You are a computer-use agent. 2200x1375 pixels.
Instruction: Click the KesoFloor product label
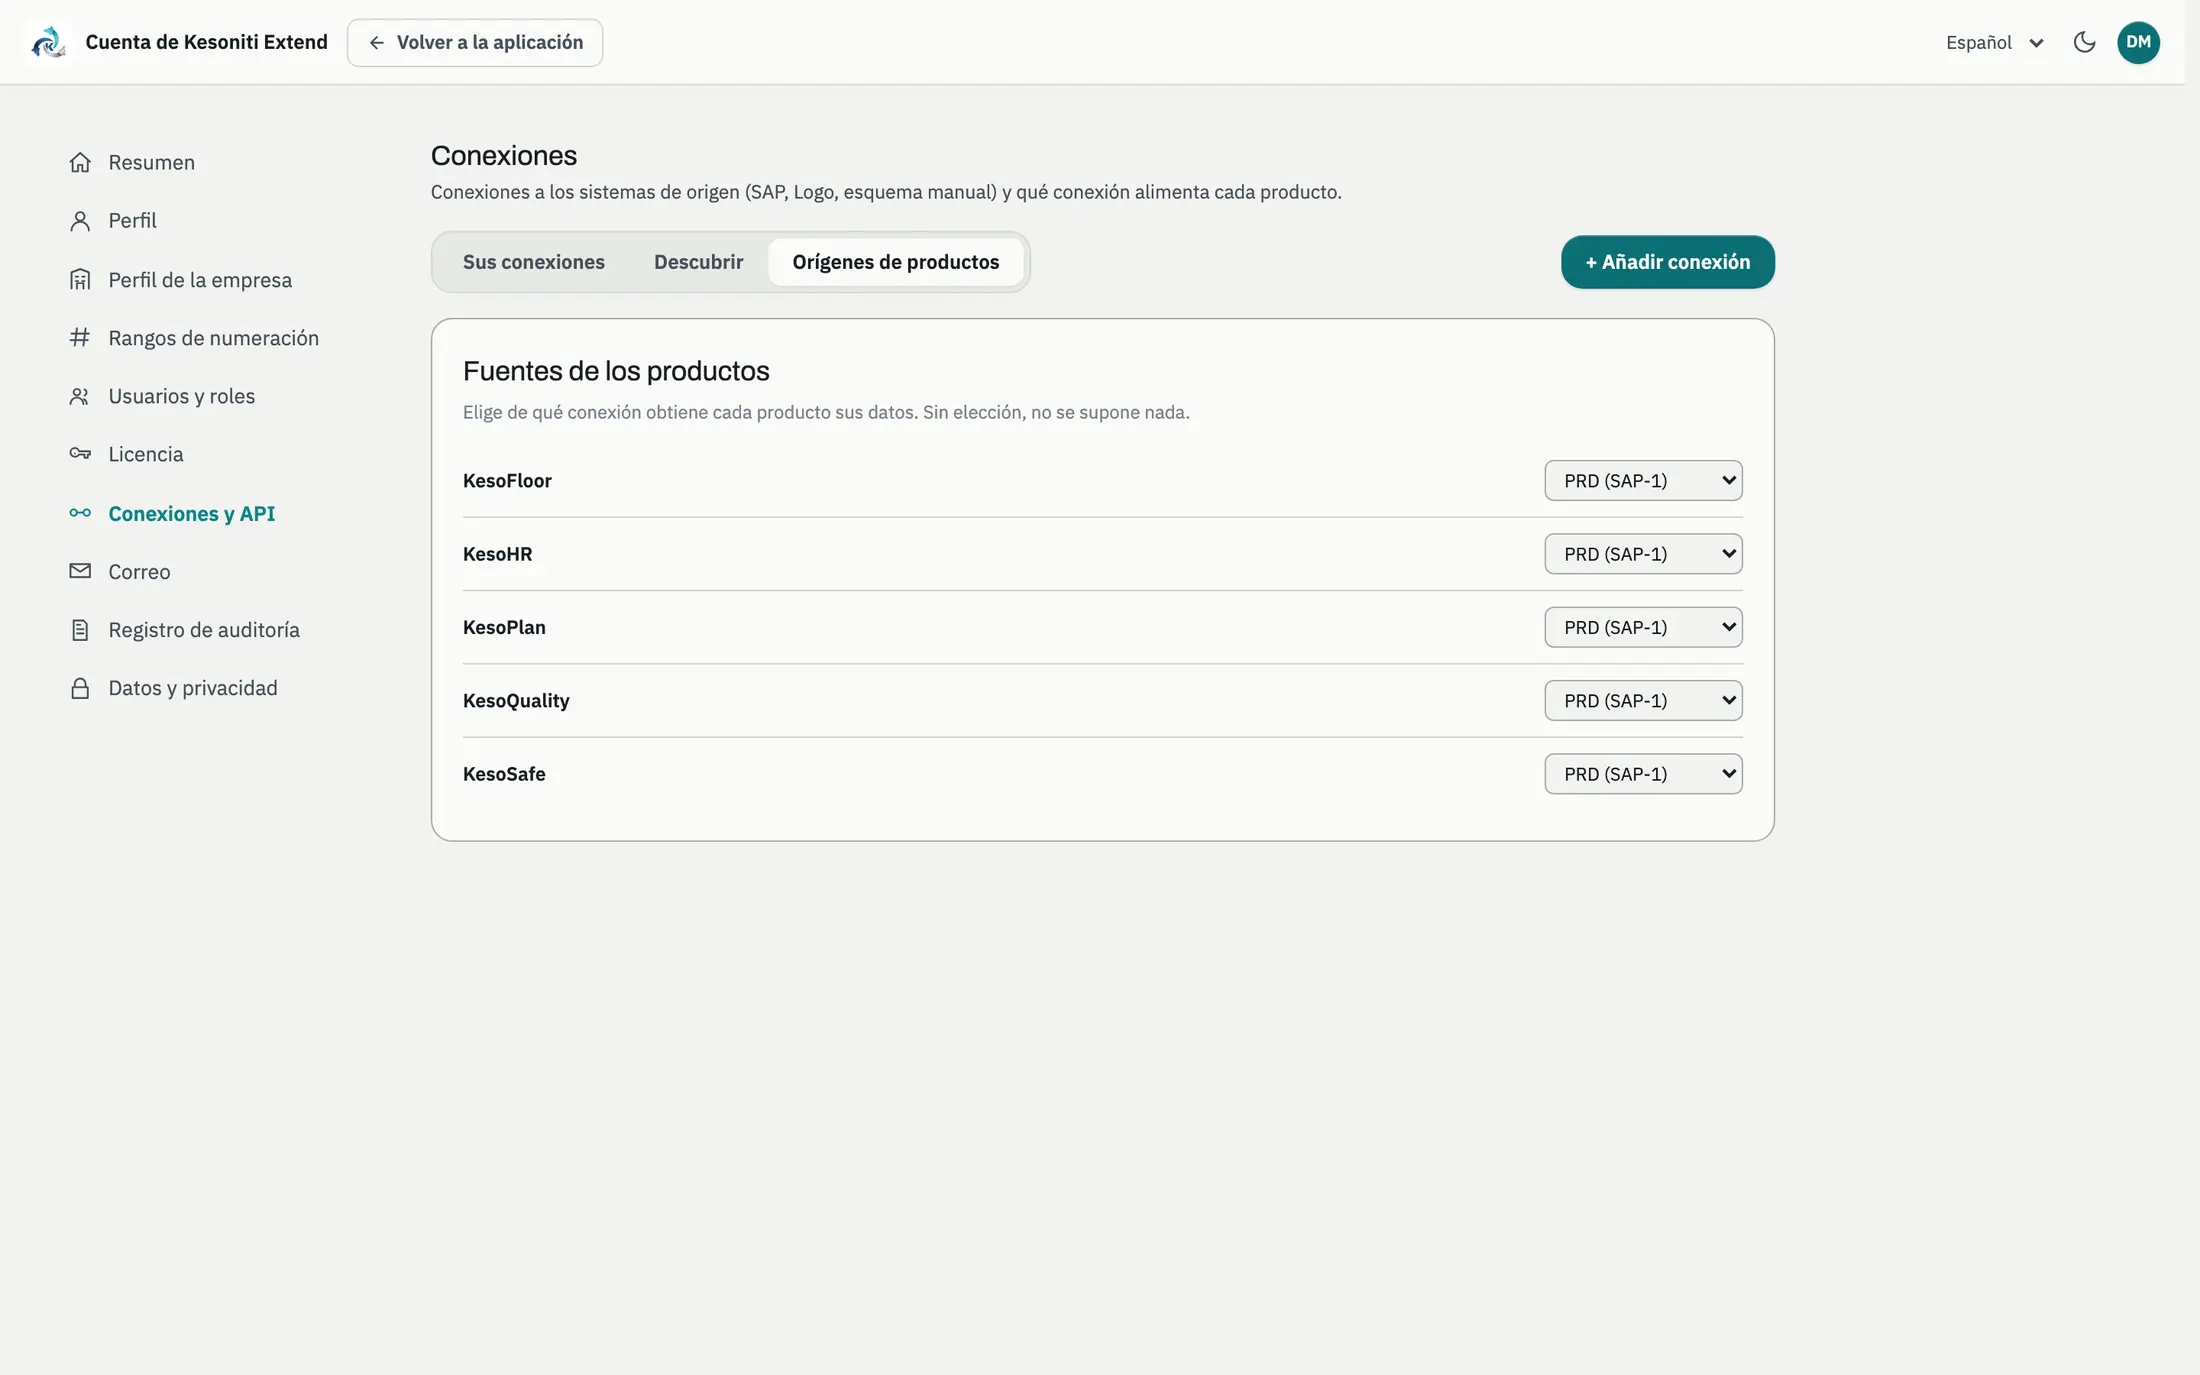(x=507, y=480)
